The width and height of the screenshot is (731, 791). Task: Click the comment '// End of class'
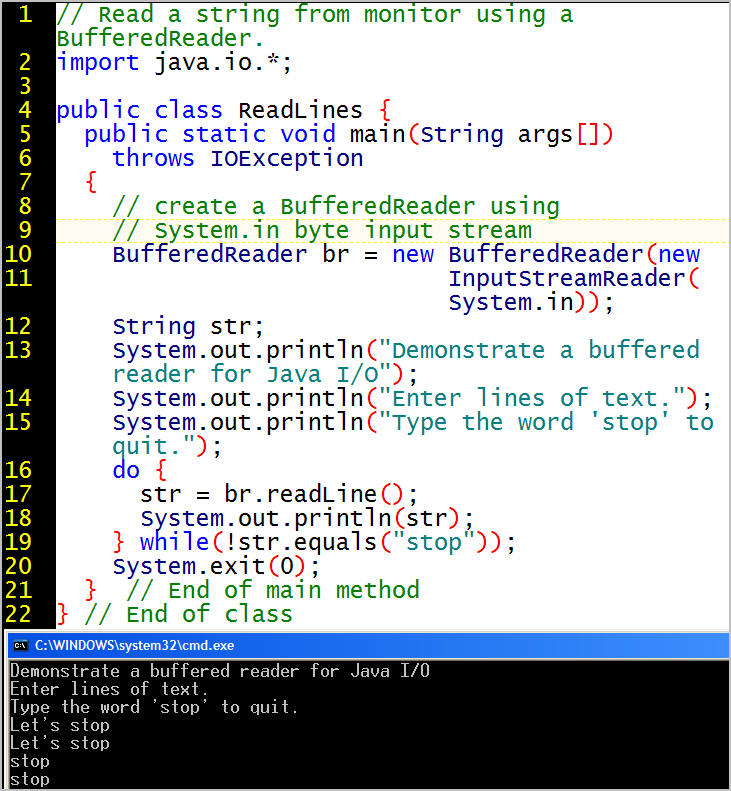(189, 614)
